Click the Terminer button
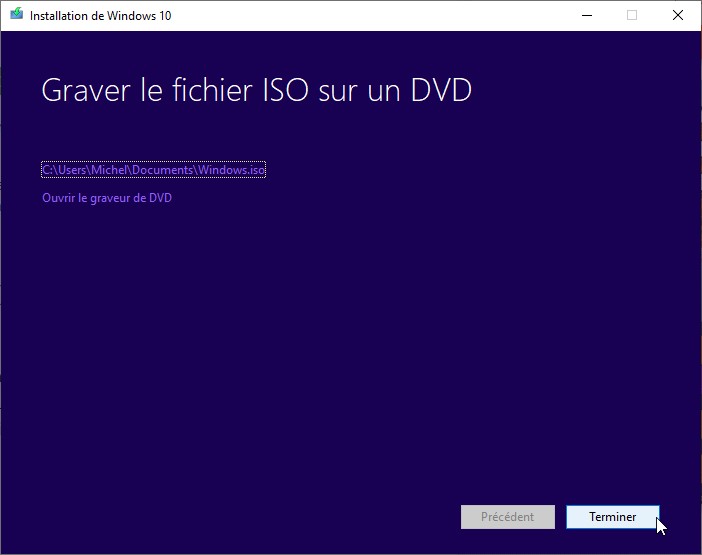 [612, 517]
